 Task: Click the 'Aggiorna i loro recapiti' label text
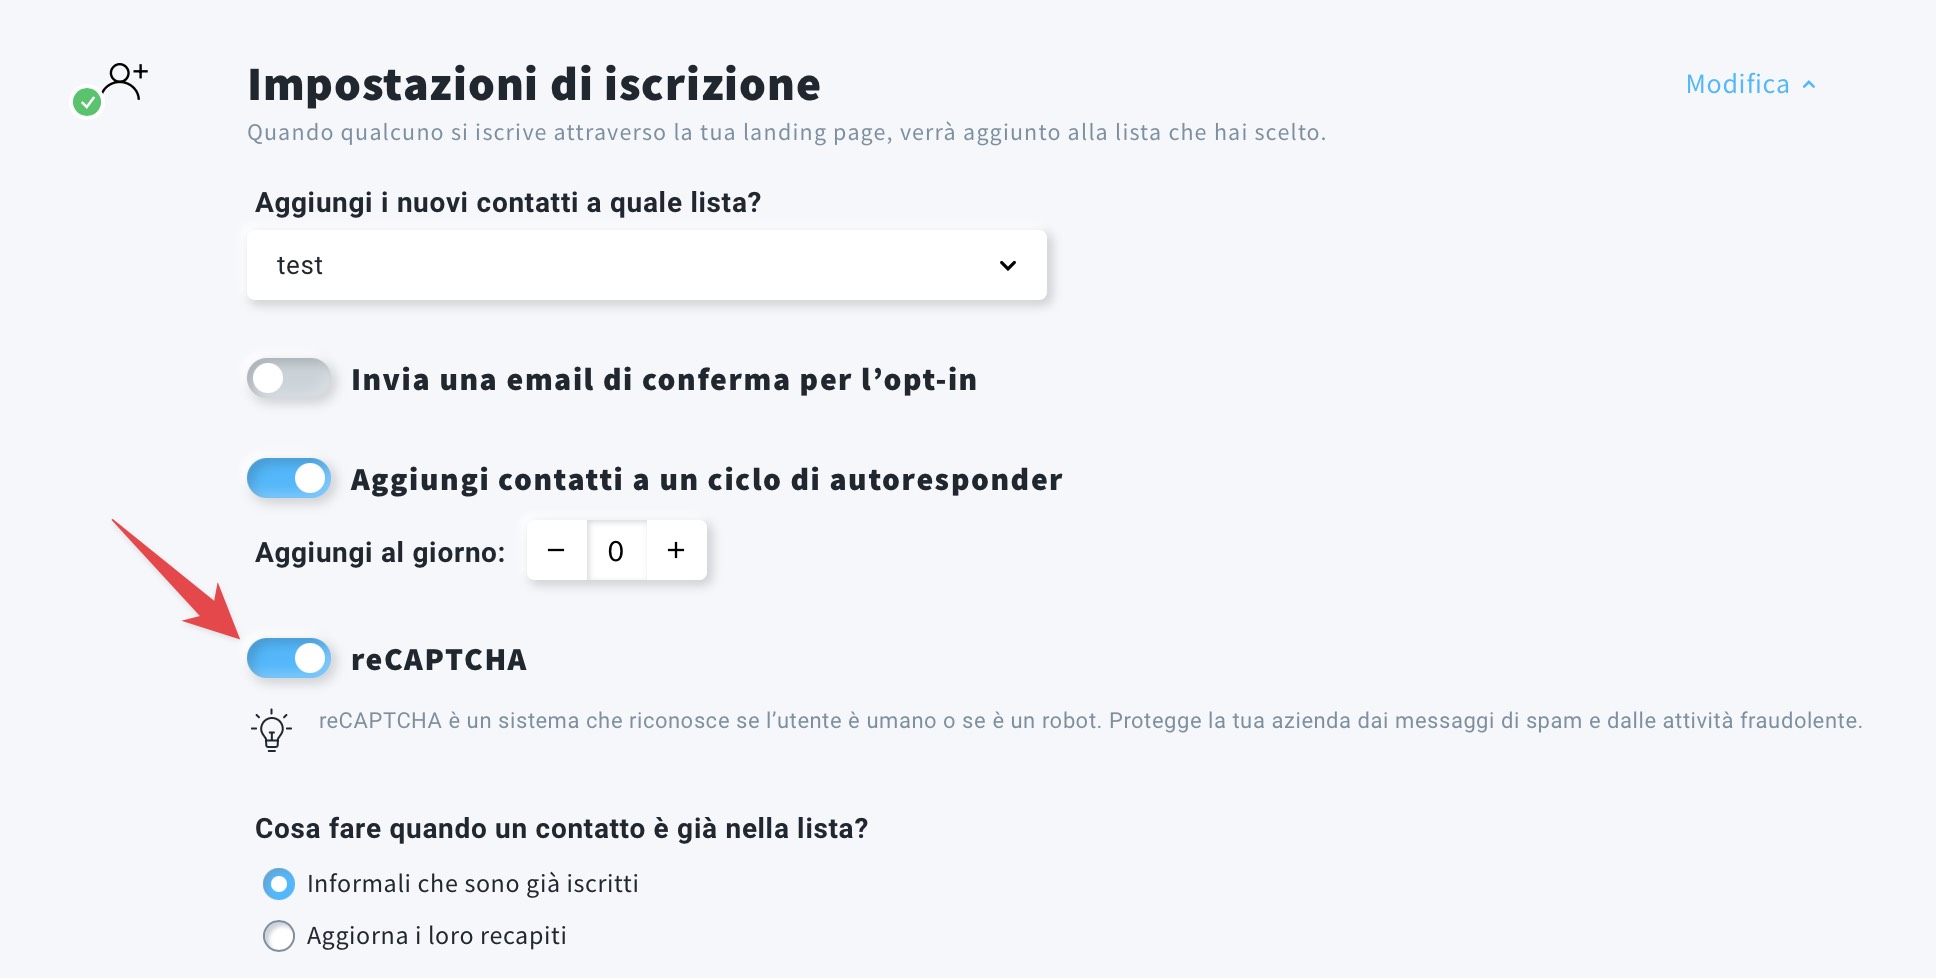[x=436, y=936]
